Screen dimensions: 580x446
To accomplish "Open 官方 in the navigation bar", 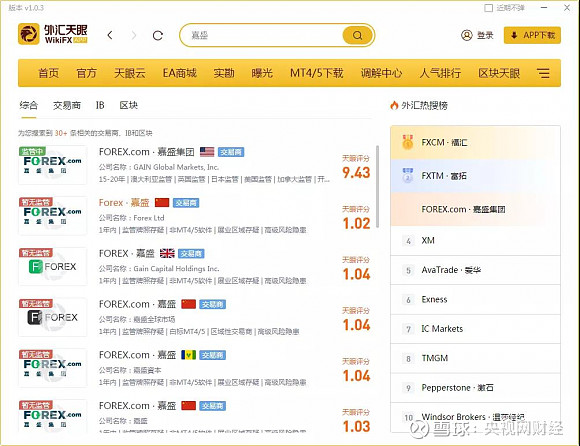I will [86, 73].
